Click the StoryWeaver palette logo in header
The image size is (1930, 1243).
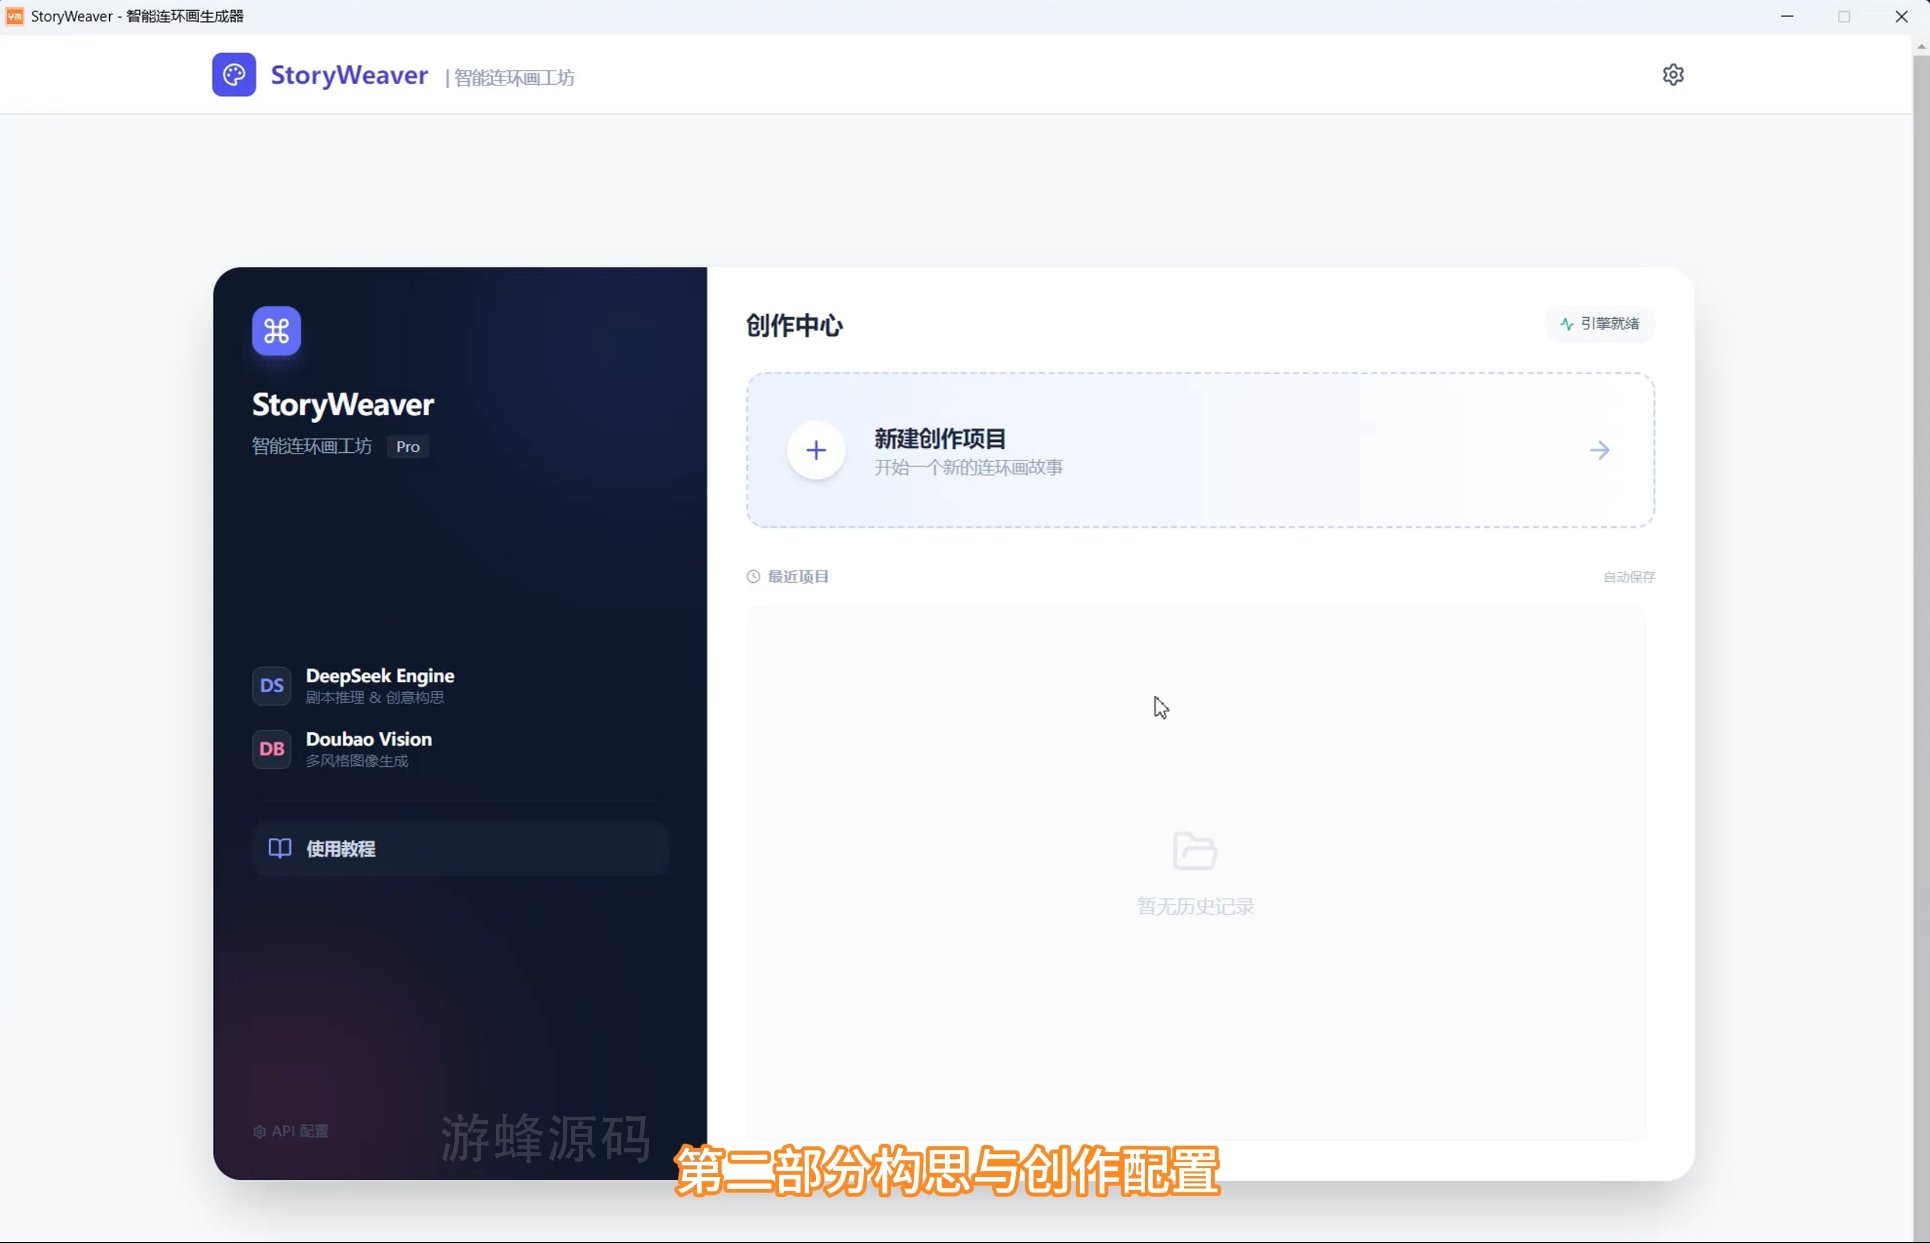coord(234,75)
